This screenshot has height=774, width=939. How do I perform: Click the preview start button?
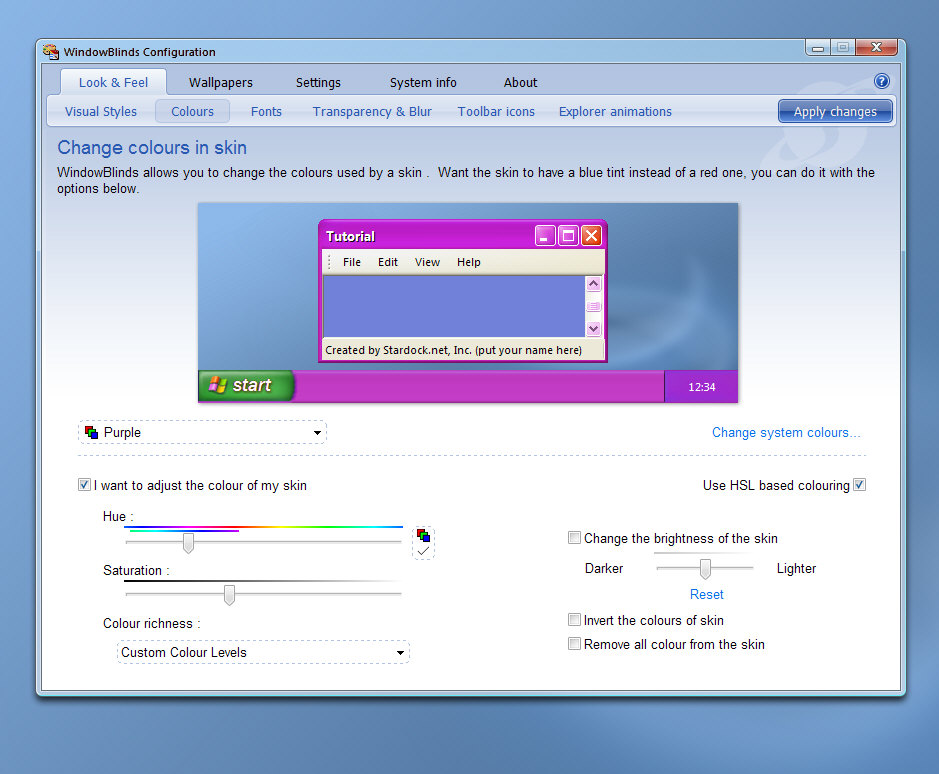click(246, 385)
